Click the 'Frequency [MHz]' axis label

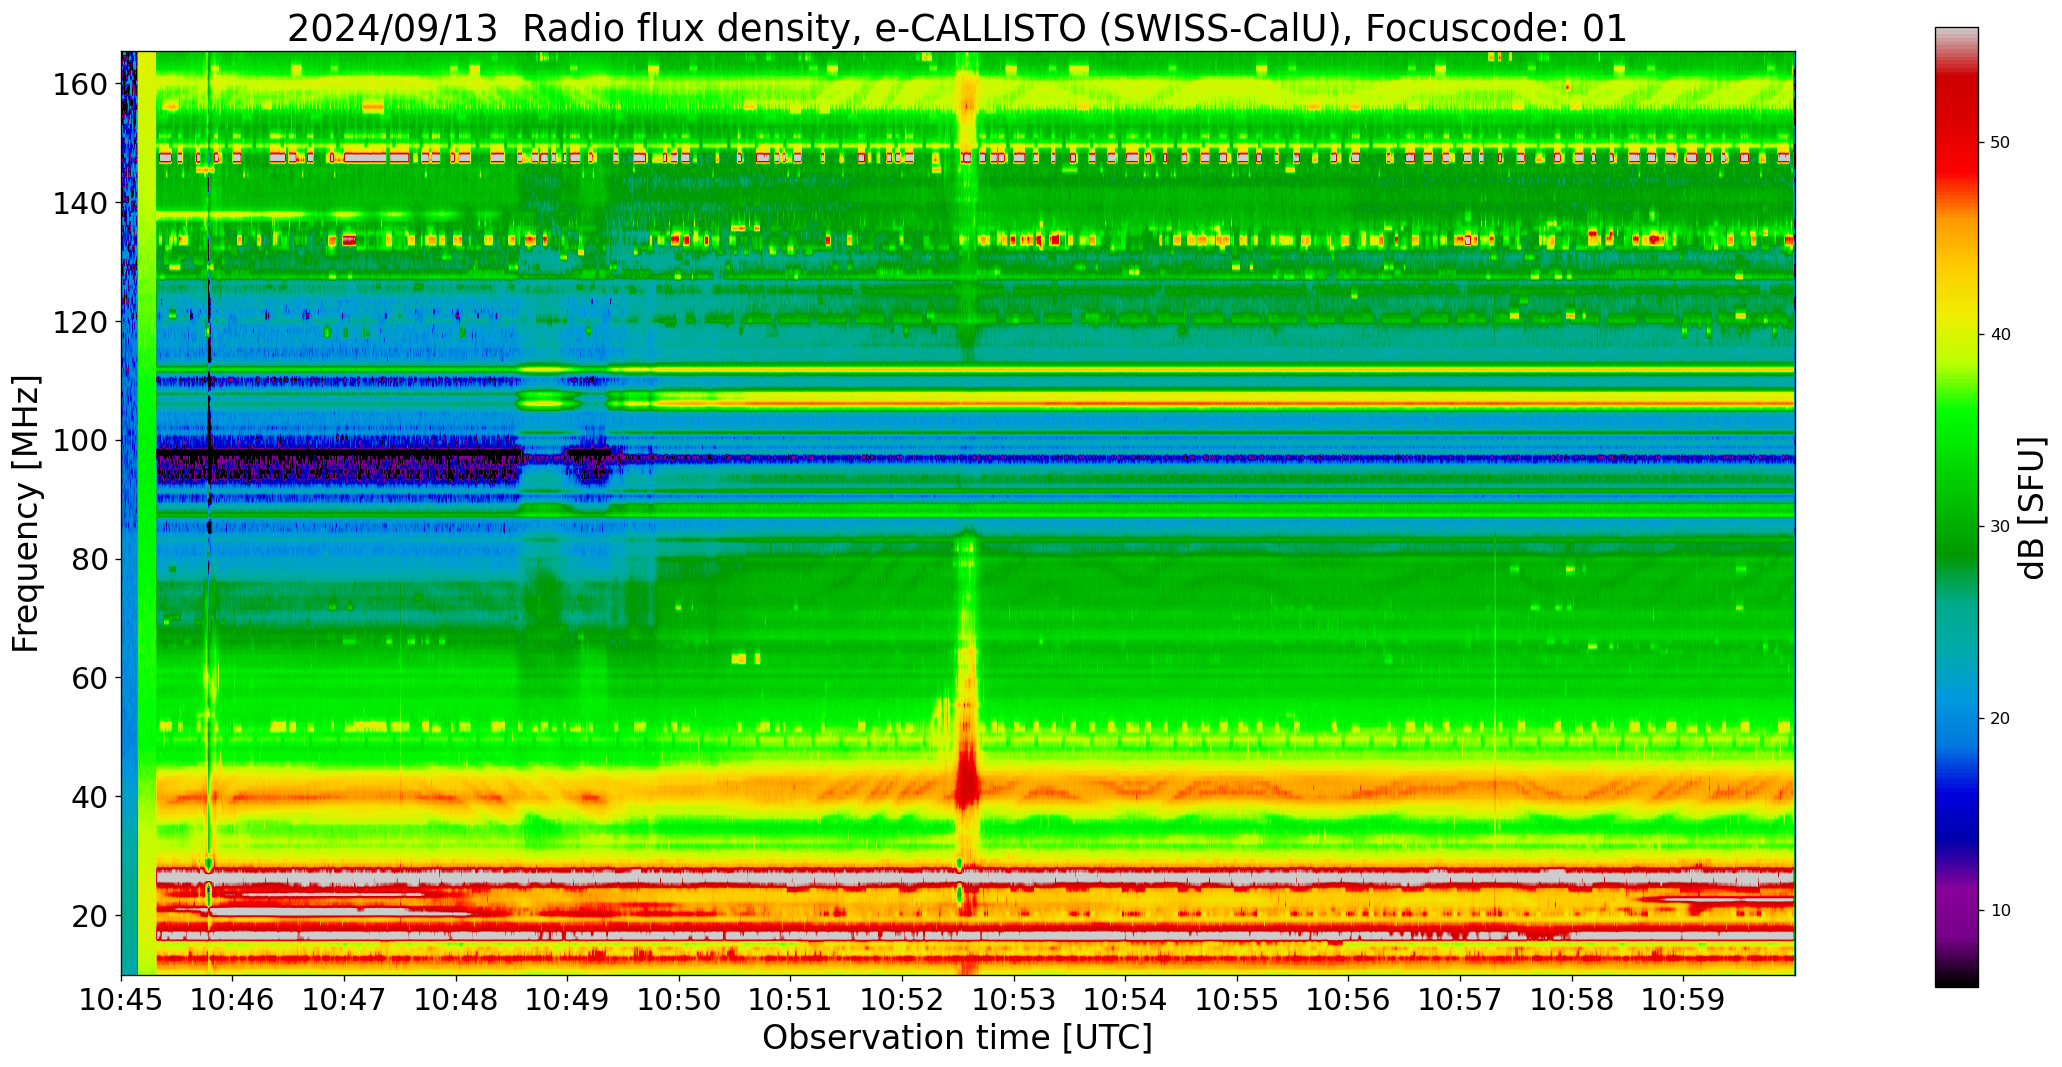point(27,513)
